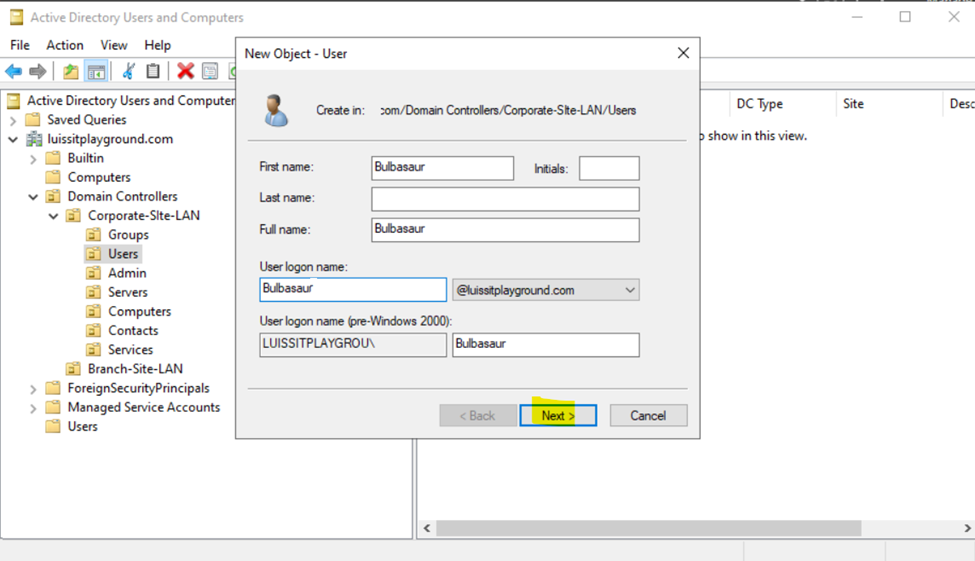The image size is (975, 561).
Task: Select ForeignSecurityPrincipals in the tree
Action: click(138, 388)
